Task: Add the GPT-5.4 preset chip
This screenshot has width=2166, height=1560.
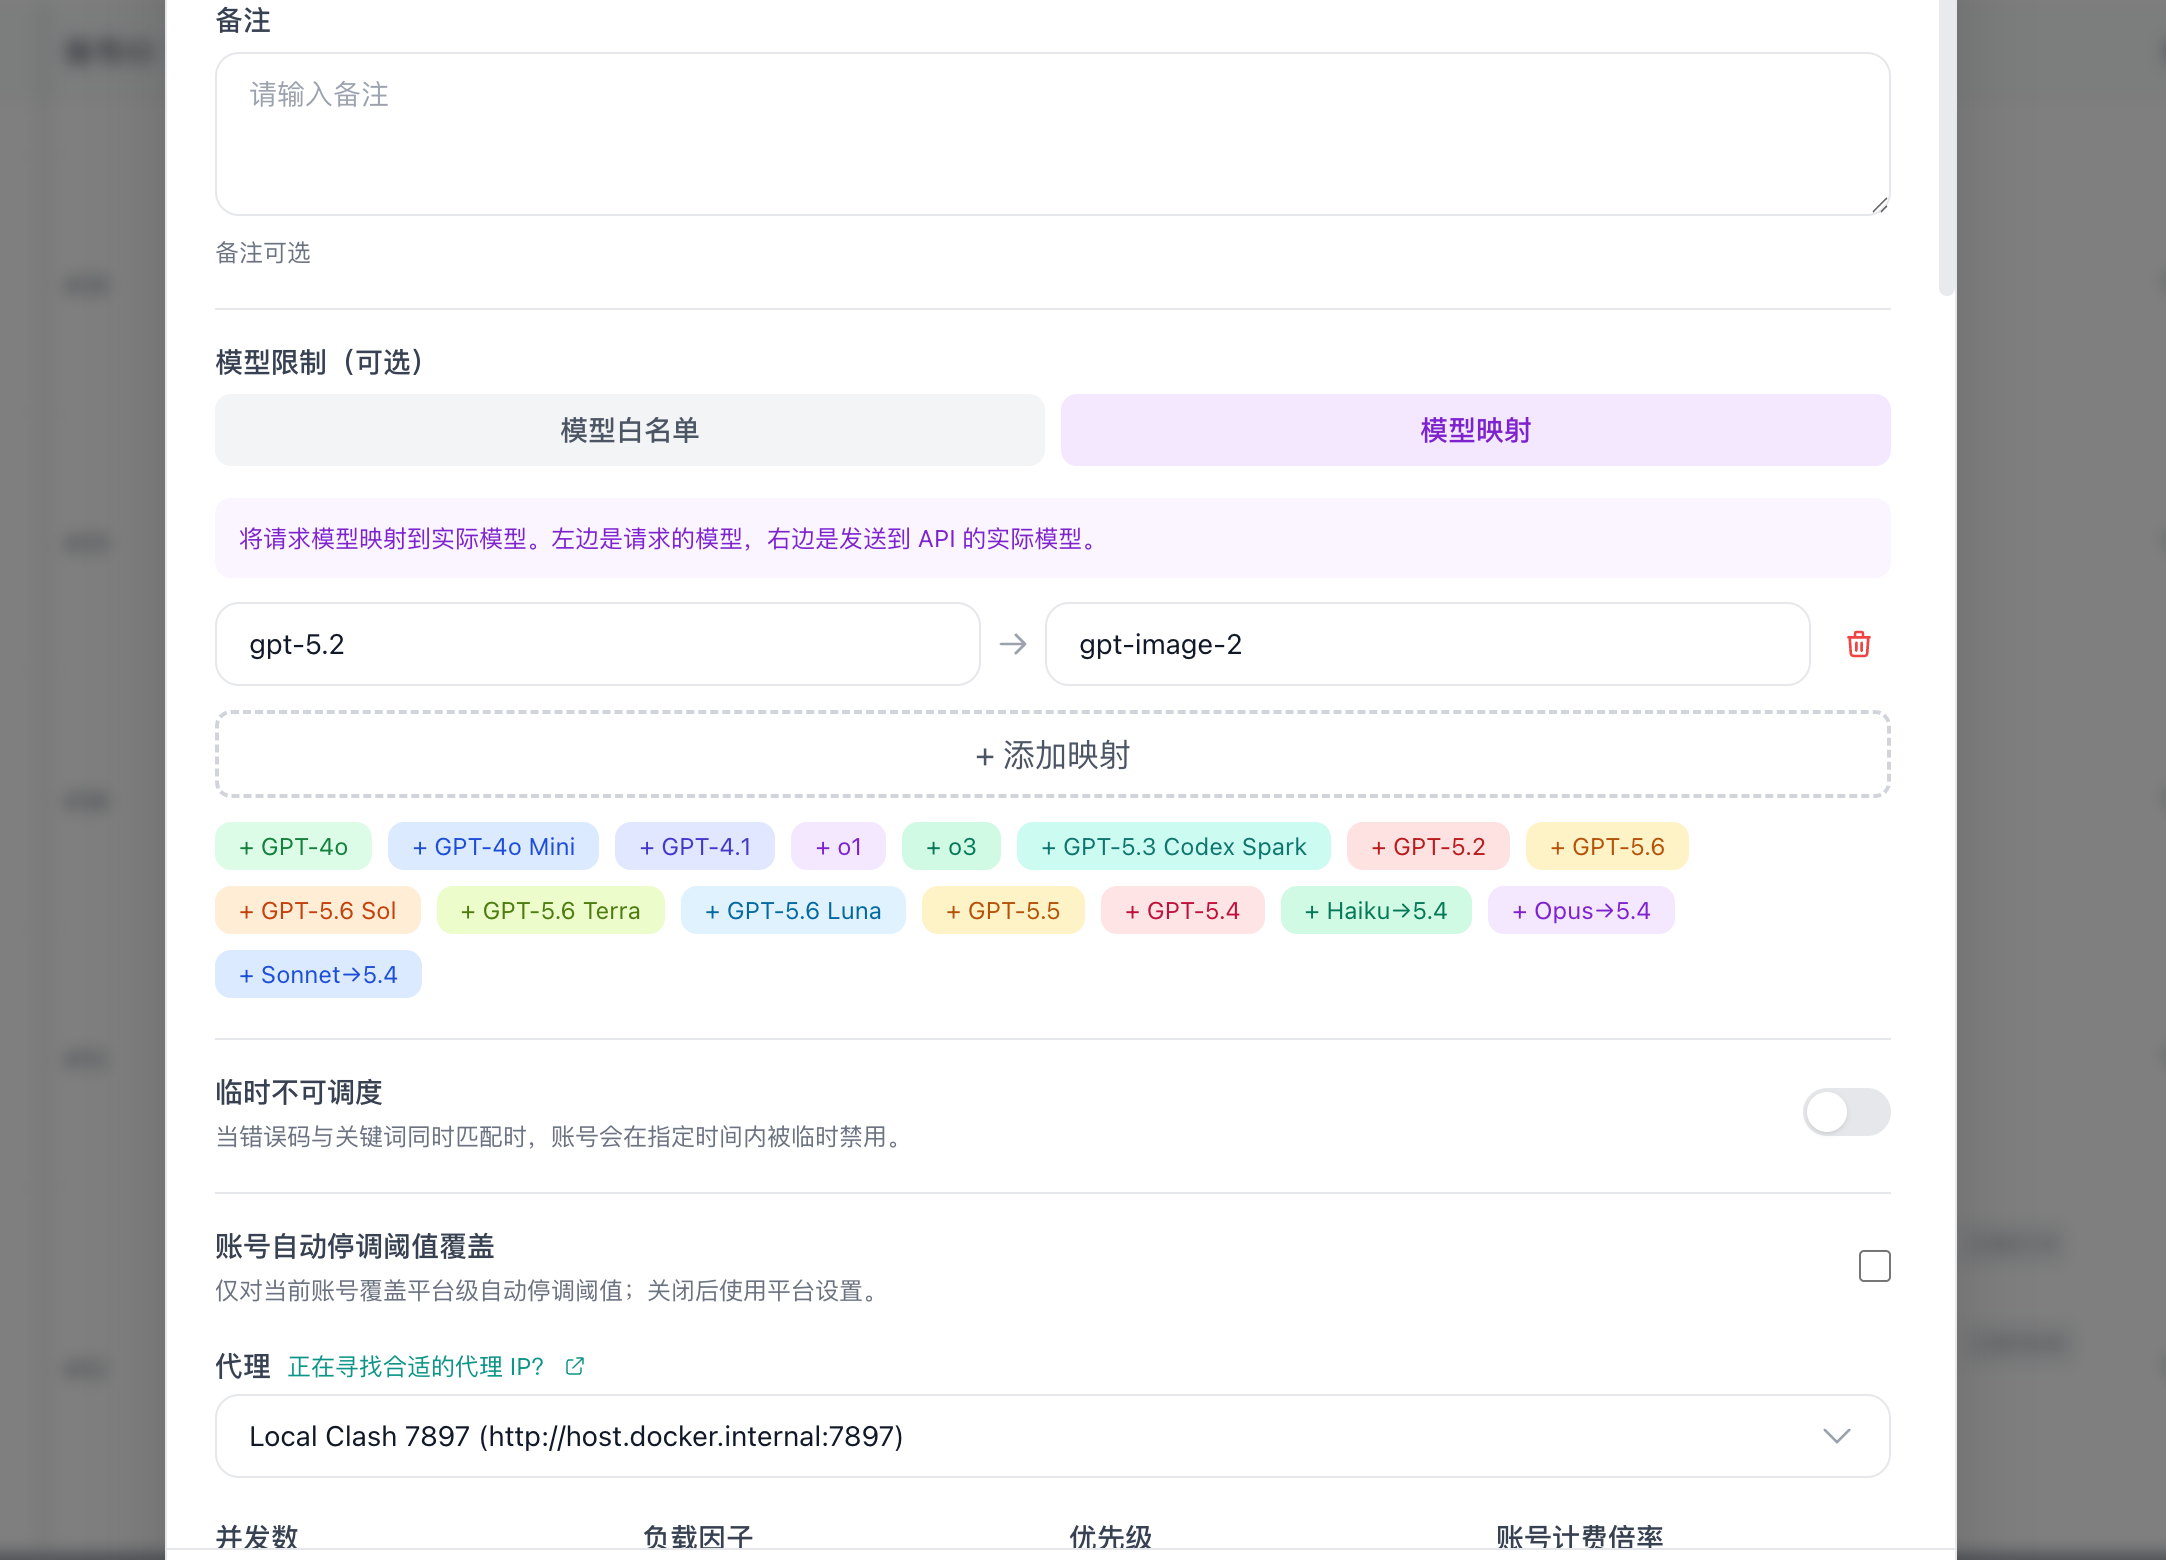Action: click(1182, 910)
